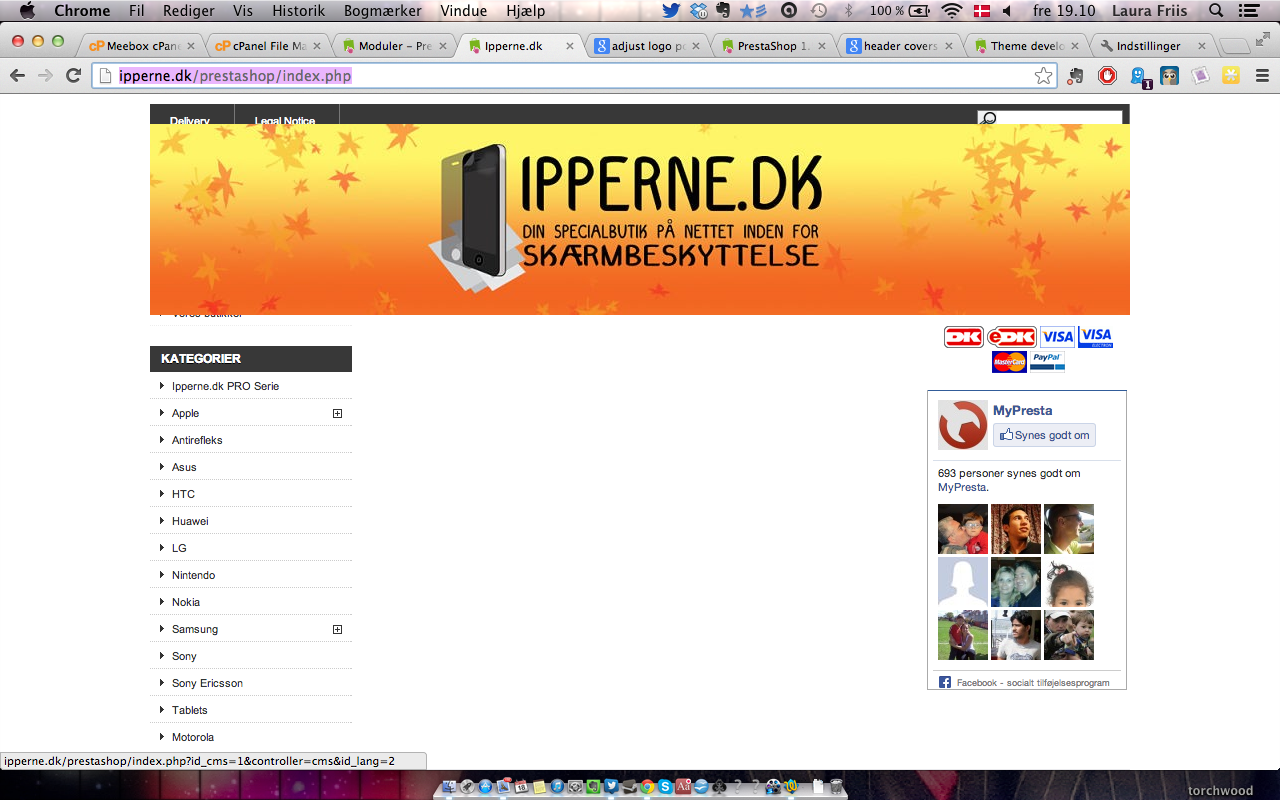
Task: Click the Synes godt om like button
Action: tap(1044, 435)
